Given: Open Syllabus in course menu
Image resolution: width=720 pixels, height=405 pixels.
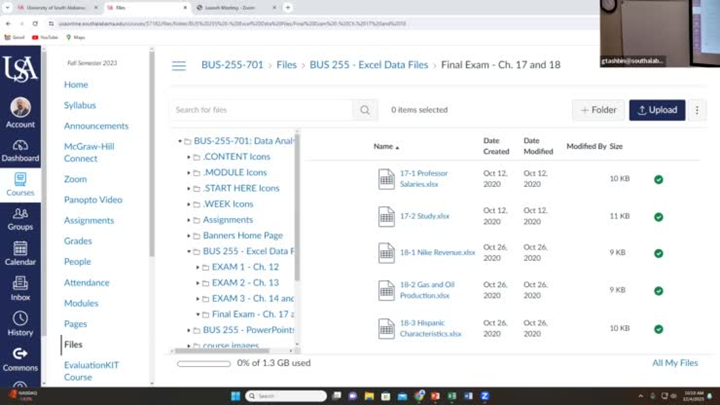Looking at the screenshot, I should pyautogui.click(x=80, y=105).
